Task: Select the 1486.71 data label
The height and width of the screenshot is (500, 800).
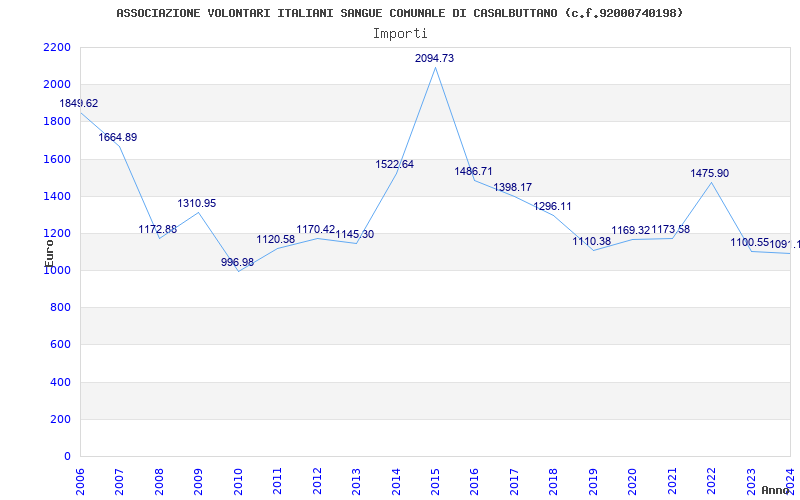Action: click(x=473, y=171)
